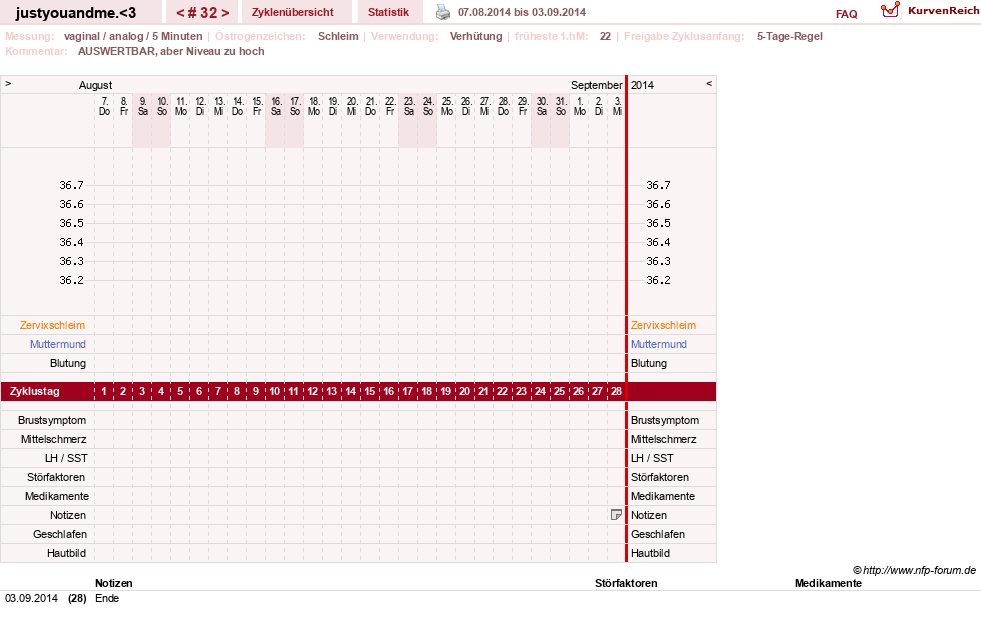The image size is (981, 622).
Task: Click the comment AUSWERTBAR, aber Niveau zu hoch
Action: tap(171, 51)
